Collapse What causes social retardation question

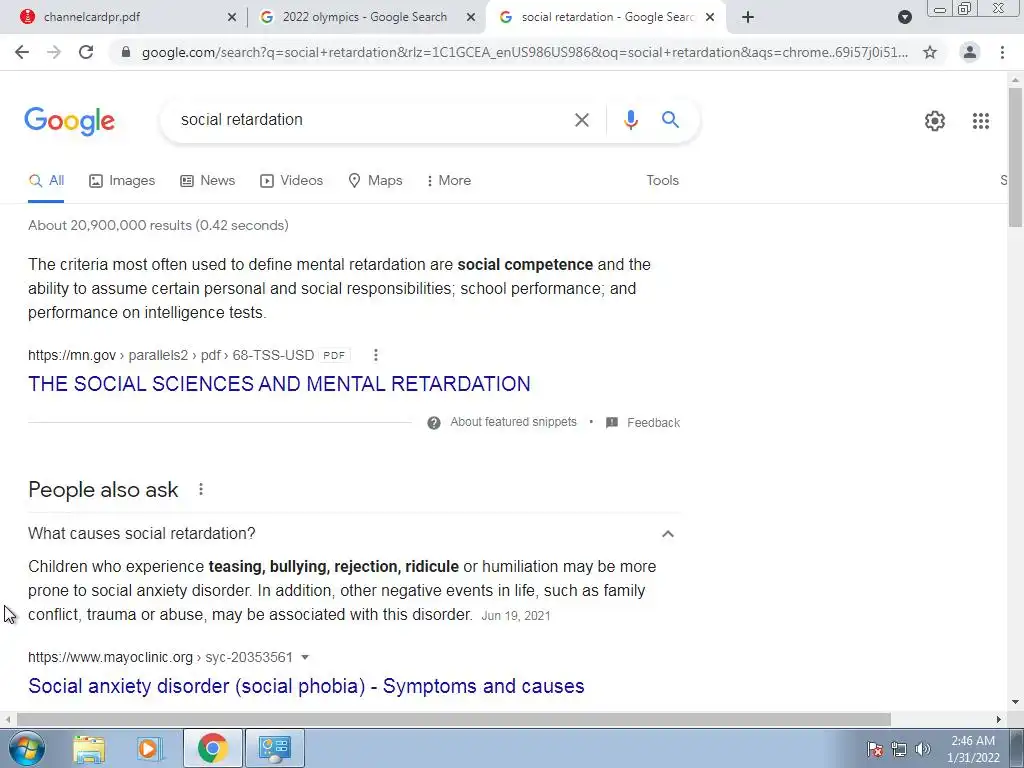[x=667, y=534]
